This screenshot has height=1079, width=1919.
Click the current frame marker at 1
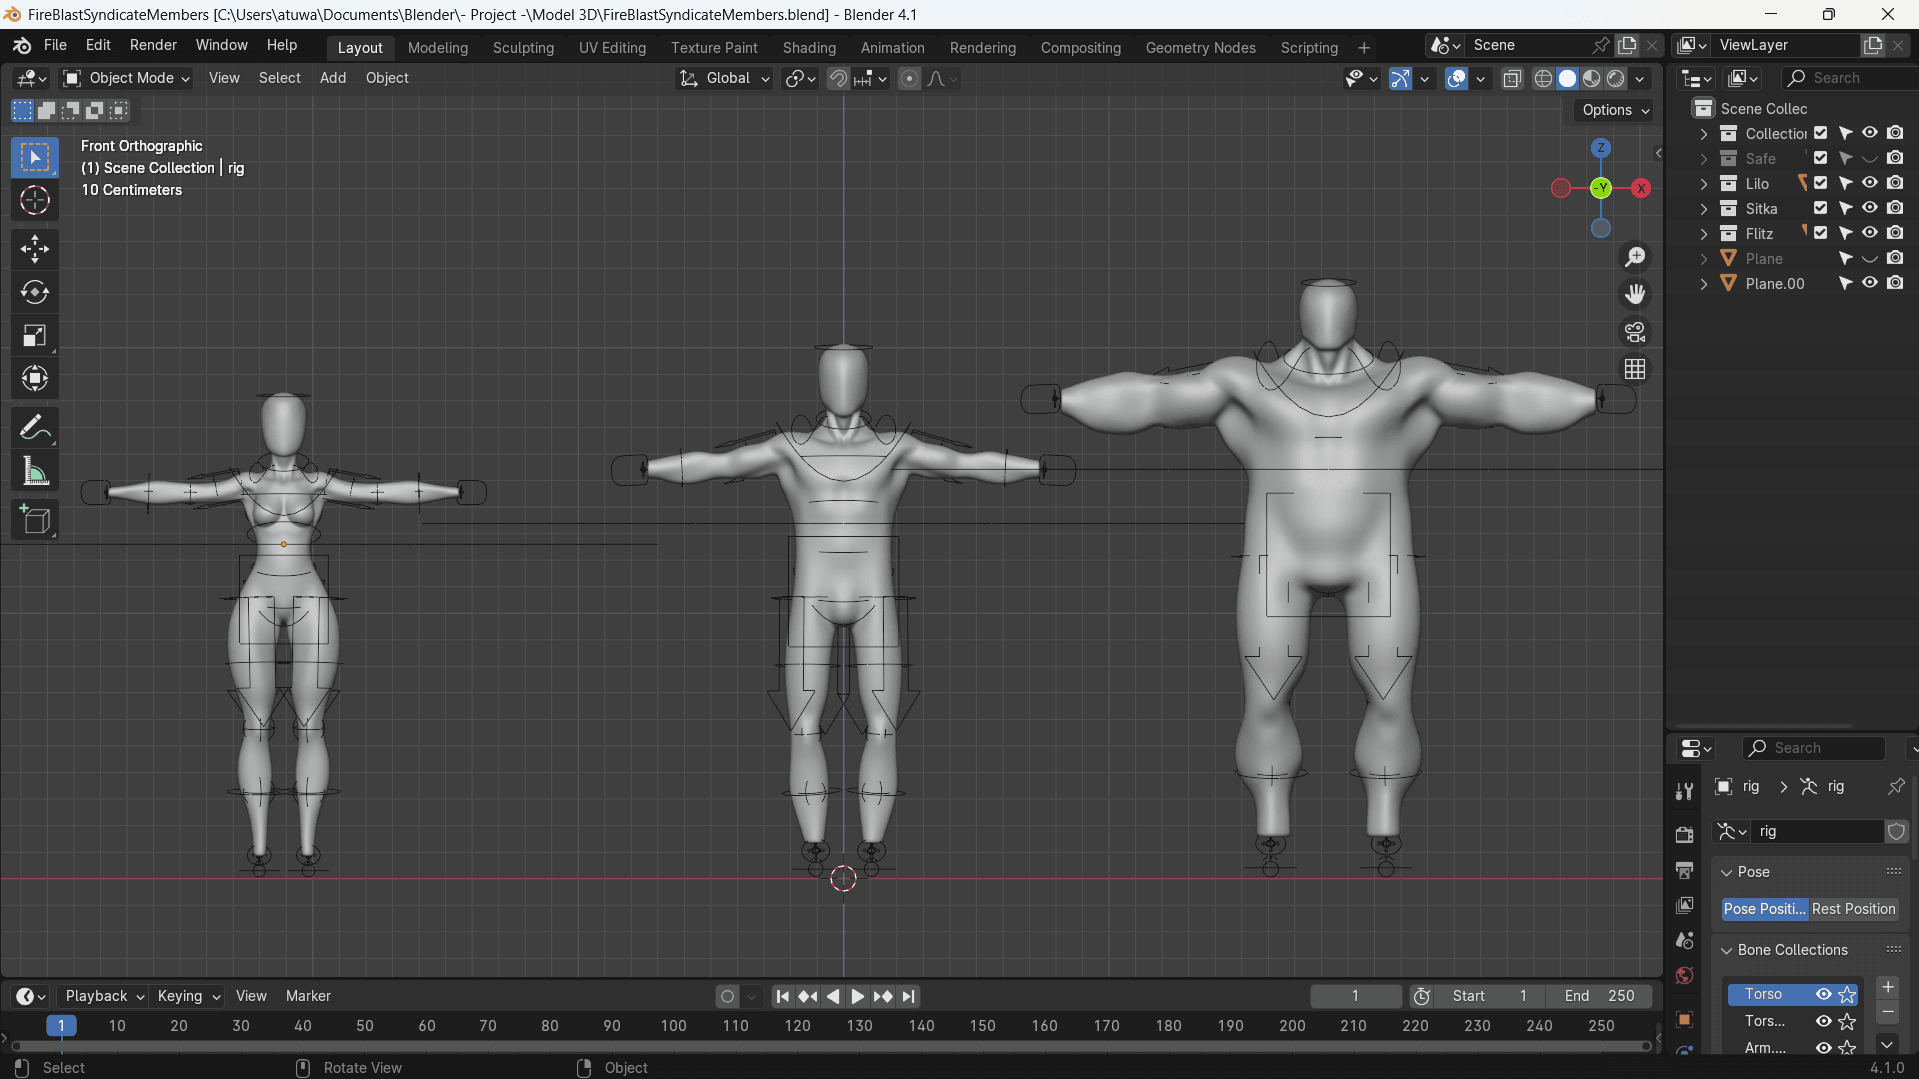point(61,1025)
